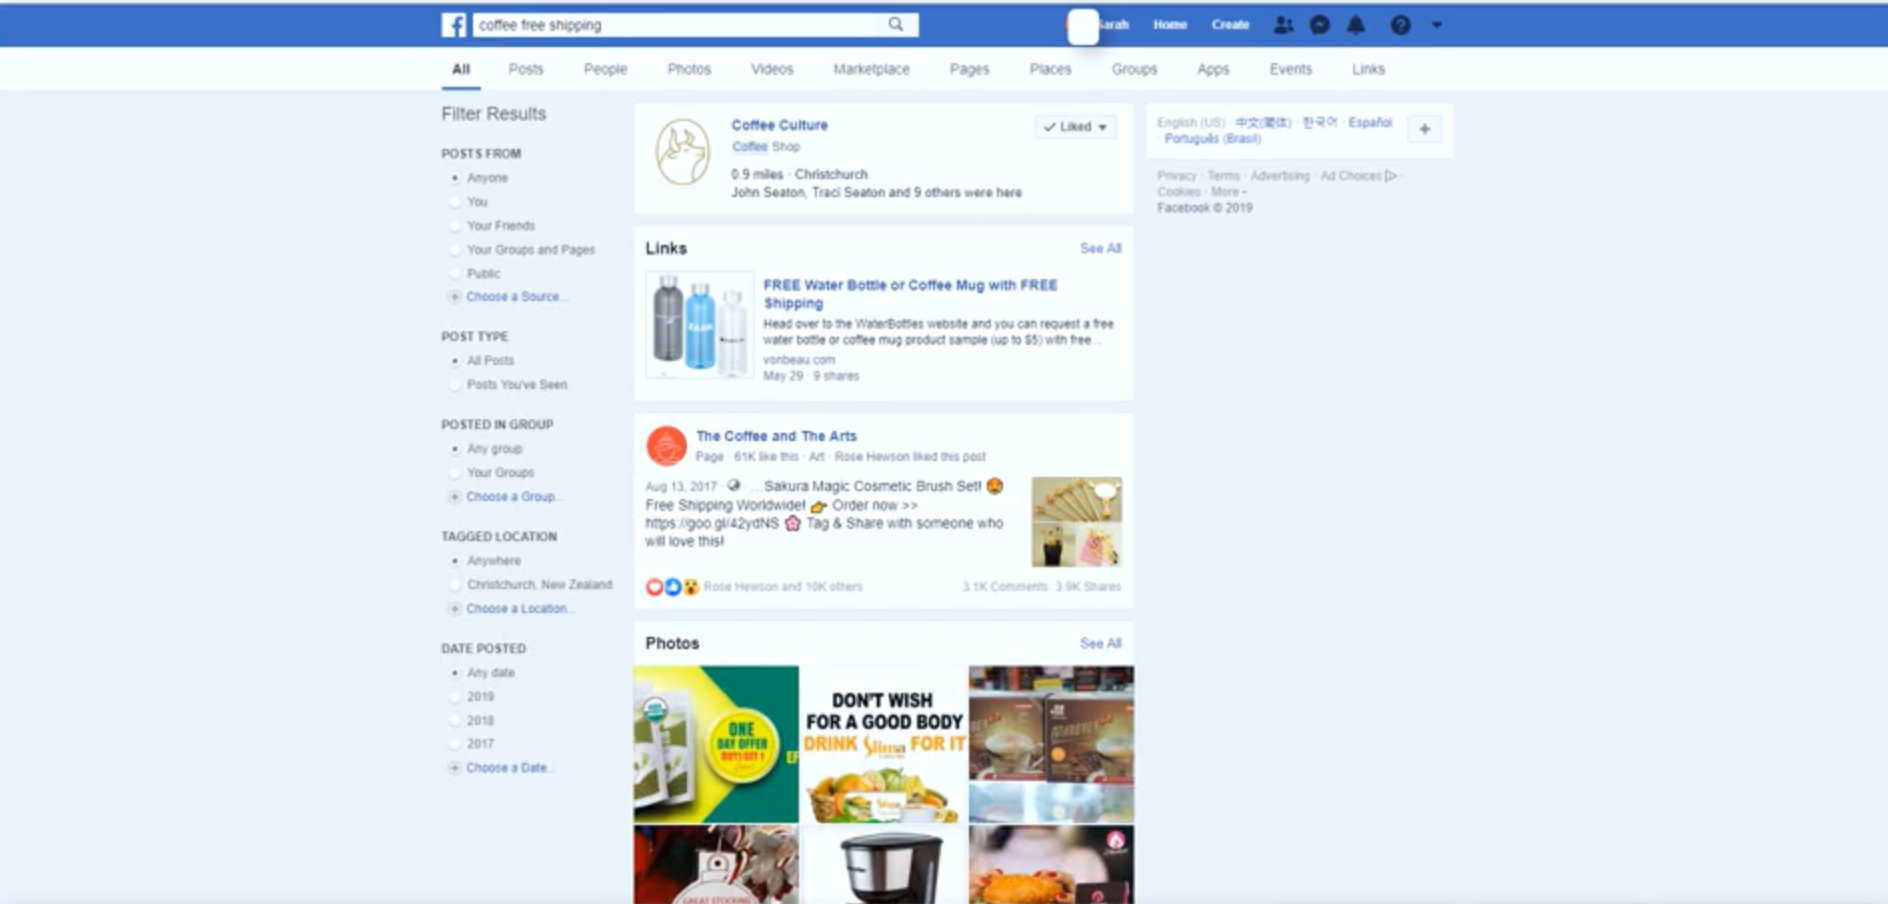Viewport: 1888px width, 904px height.
Task: Click the love reaction emoji under the post
Action: pos(654,587)
